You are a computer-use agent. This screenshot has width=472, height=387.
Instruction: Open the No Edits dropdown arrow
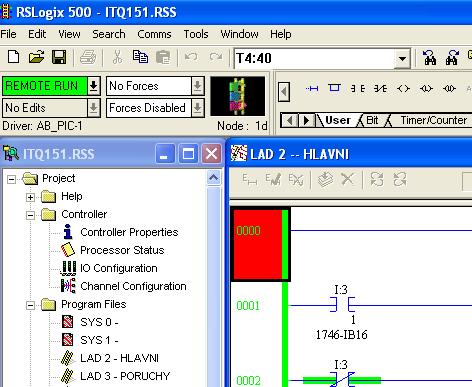click(x=94, y=108)
